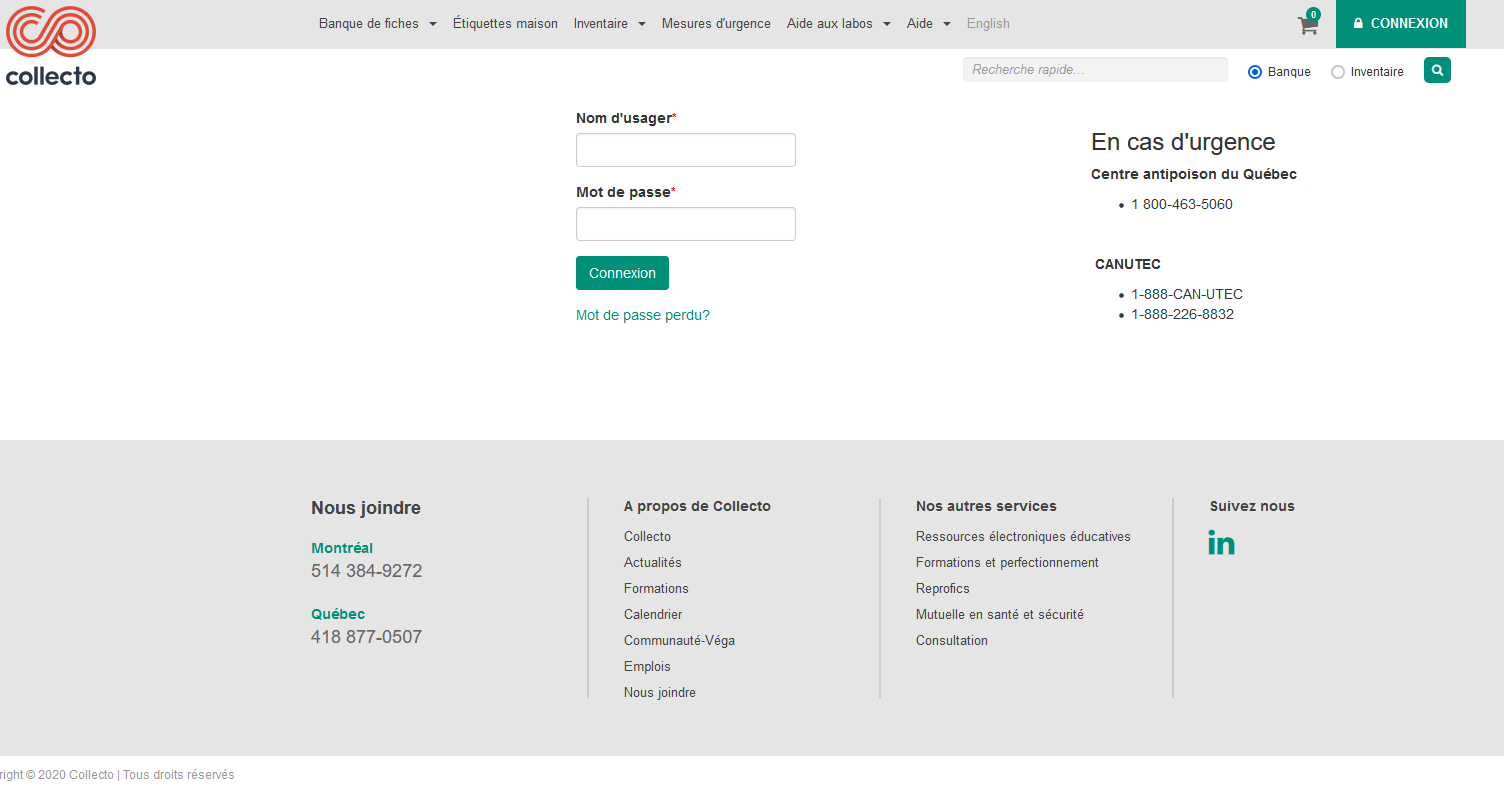Click the Collecto logo

click(51, 45)
